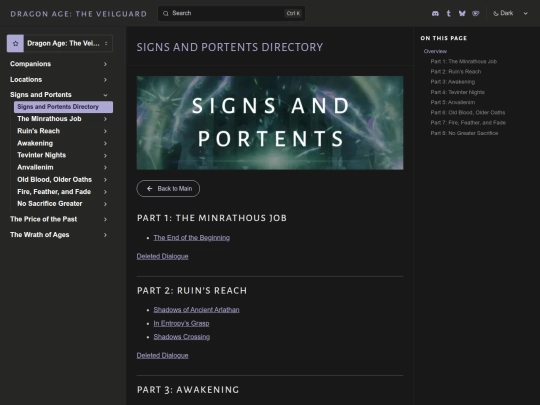Jump to Part 6: Old Blood, Older Oaths

(x=467, y=113)
